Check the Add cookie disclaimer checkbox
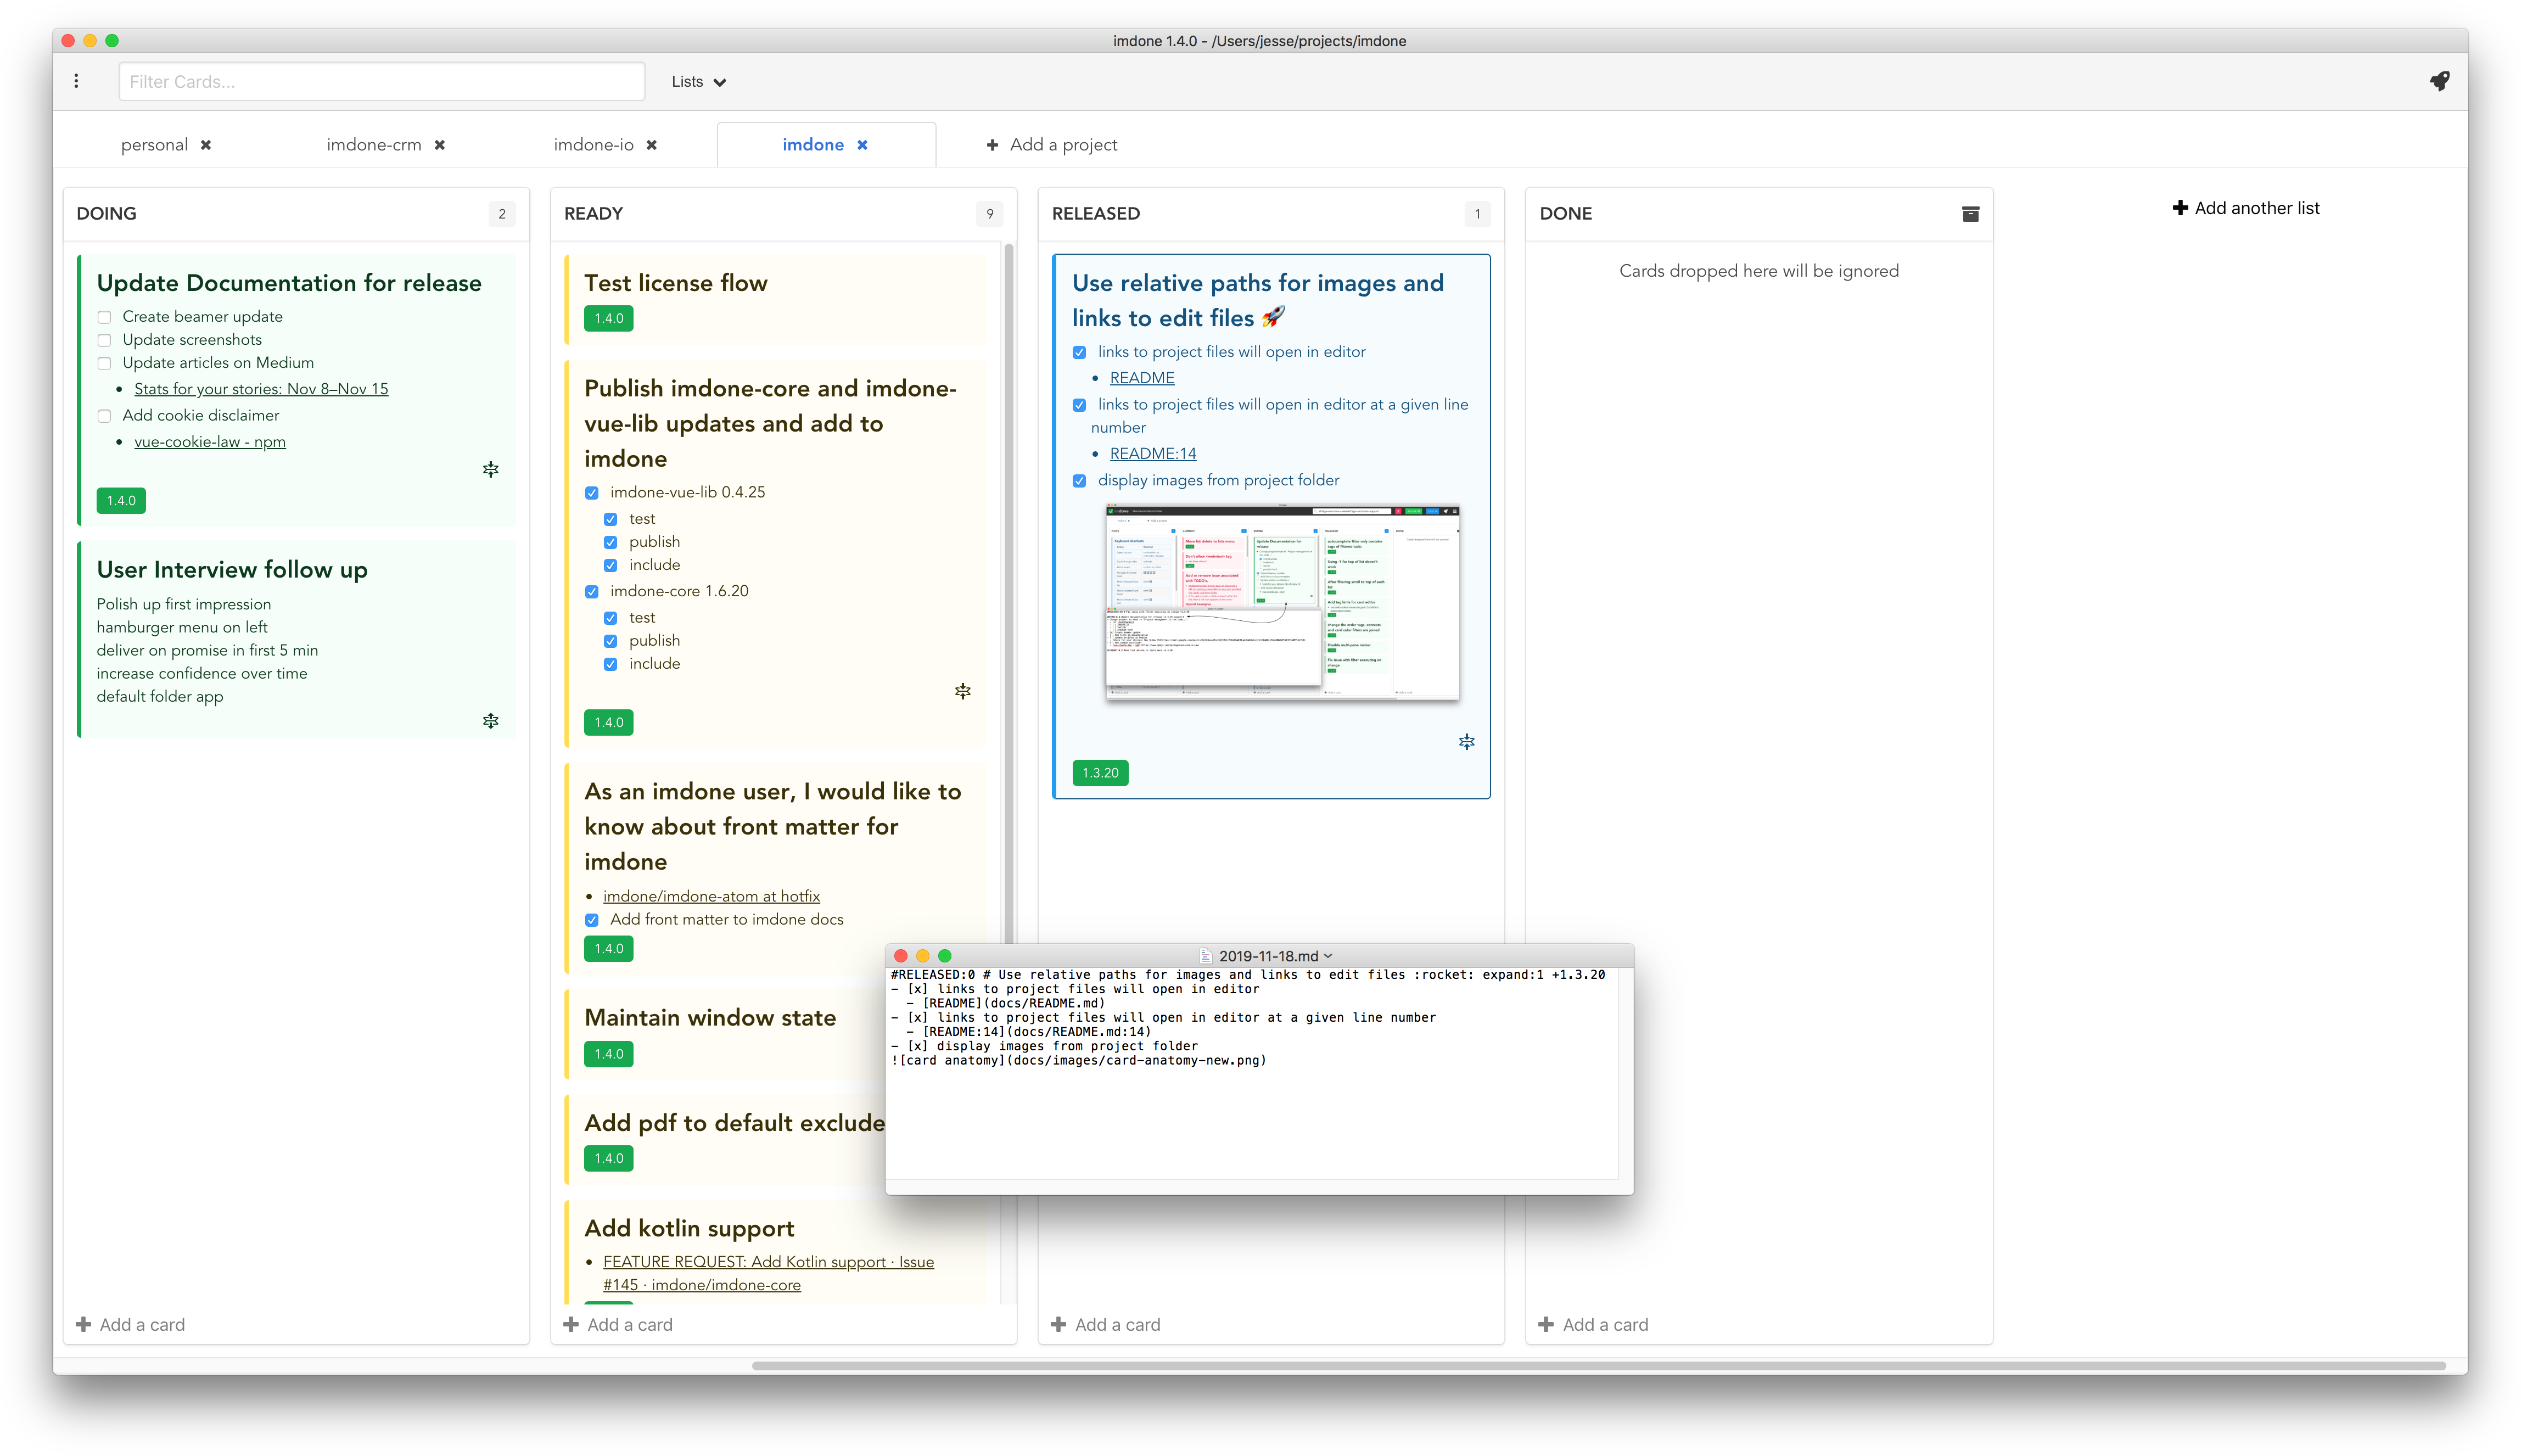The width and height of the screenshot is (2521, 1456). 104,416
